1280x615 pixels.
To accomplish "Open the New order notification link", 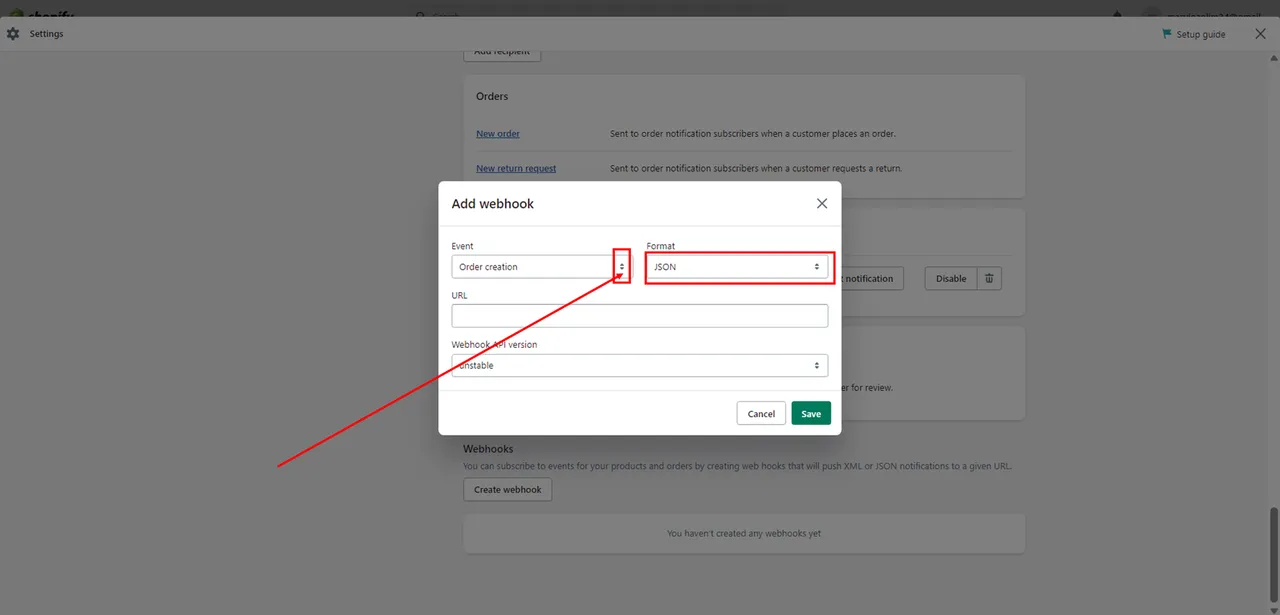I will pyautogui.click(x=498, y=134).
